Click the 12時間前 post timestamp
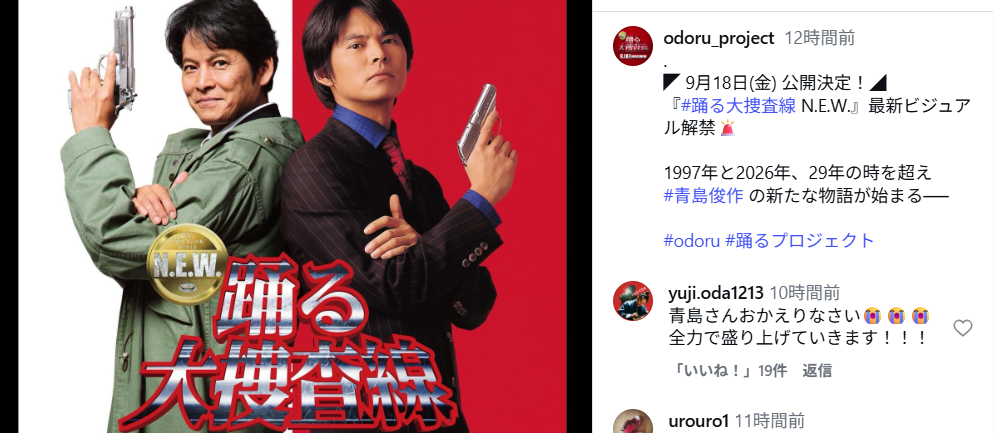Viewport: 995px width, 433px height. pos(819,38)
